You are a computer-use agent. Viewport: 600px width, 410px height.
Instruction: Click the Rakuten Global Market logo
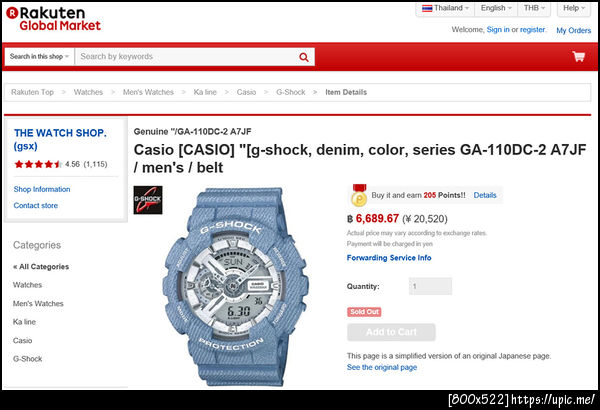pyautogui.click(x=54, y=19)
